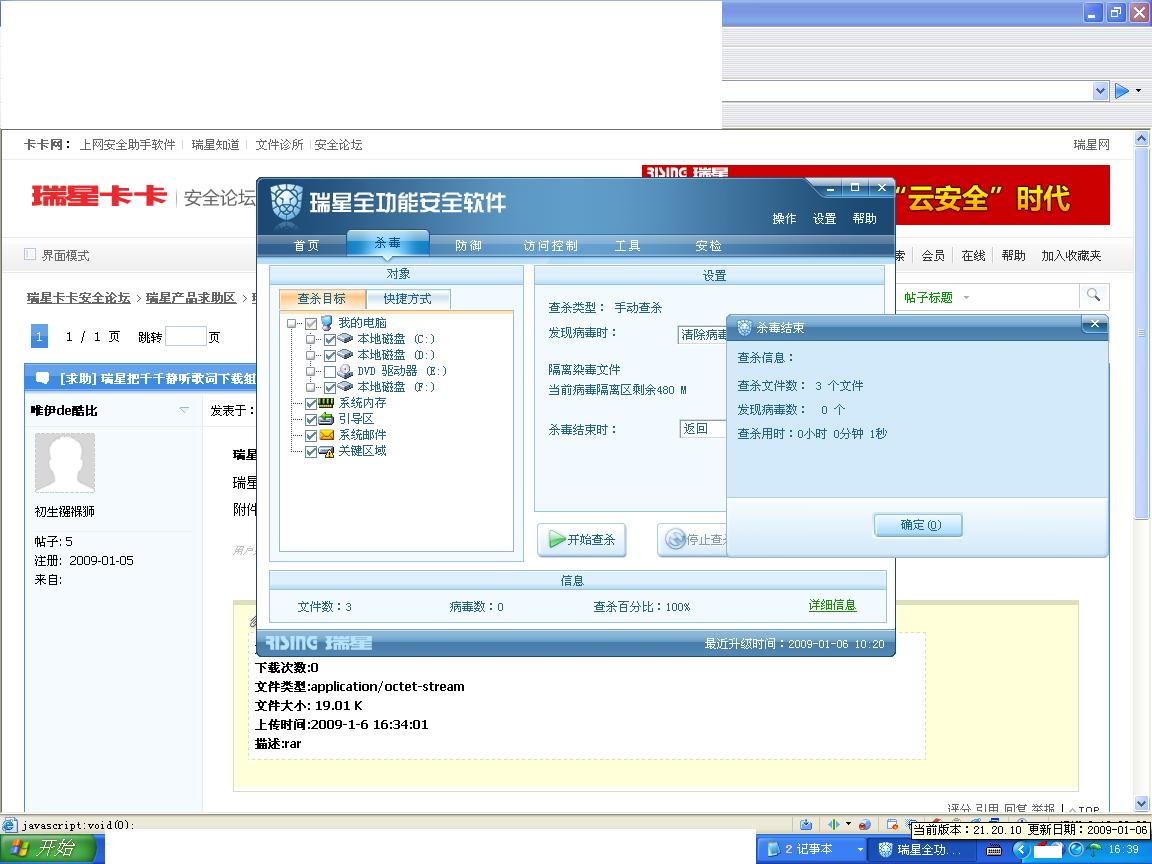Click the browser Go arrow button
Viewport: 1152px width, 864px height.
1122,91
